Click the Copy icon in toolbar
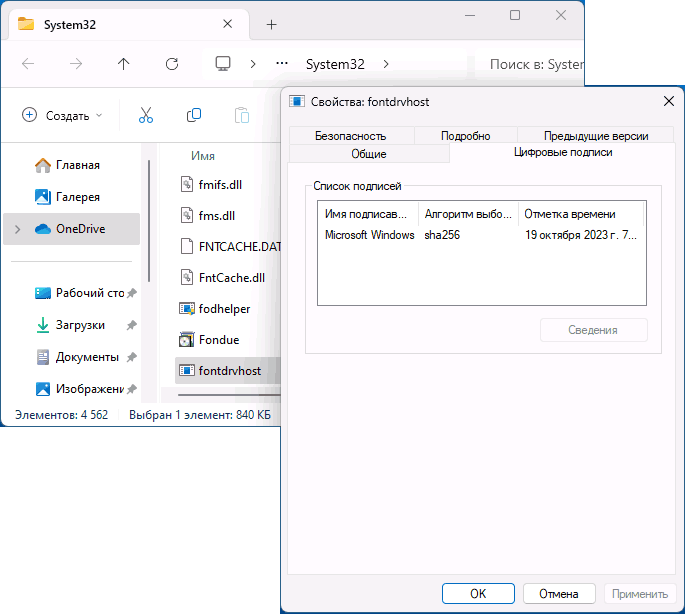 coord(194,115)
